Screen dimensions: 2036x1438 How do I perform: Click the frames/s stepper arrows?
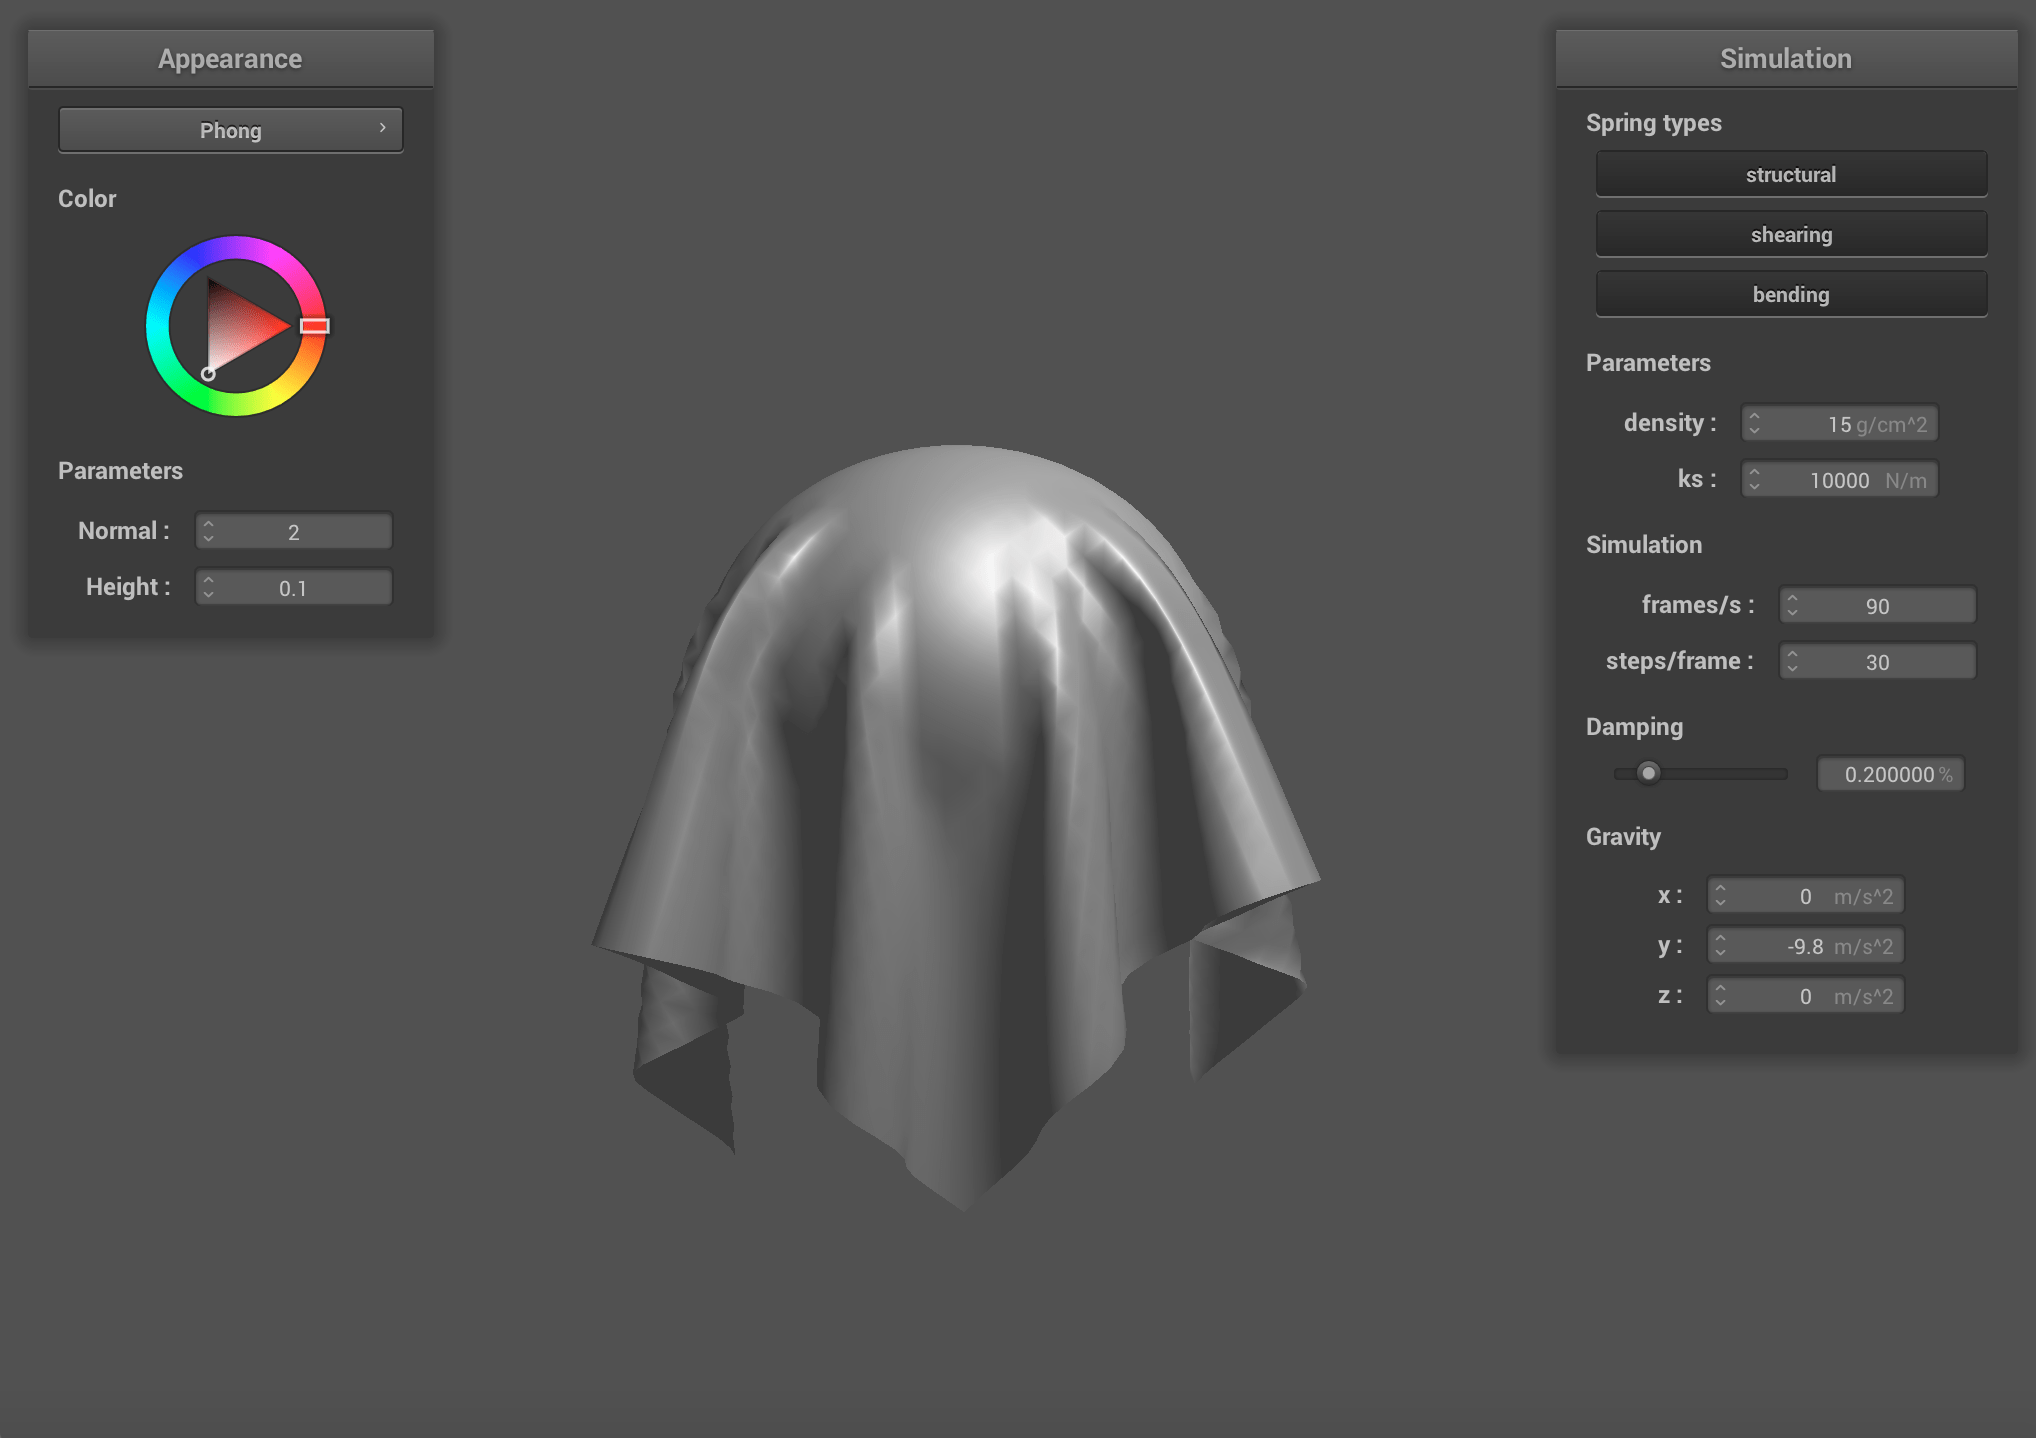pos(1792,606)
